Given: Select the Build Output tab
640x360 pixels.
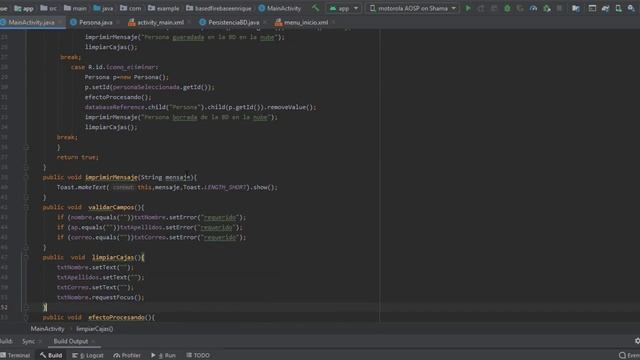Looking at the screenshot, I should (x=71, y=341).
